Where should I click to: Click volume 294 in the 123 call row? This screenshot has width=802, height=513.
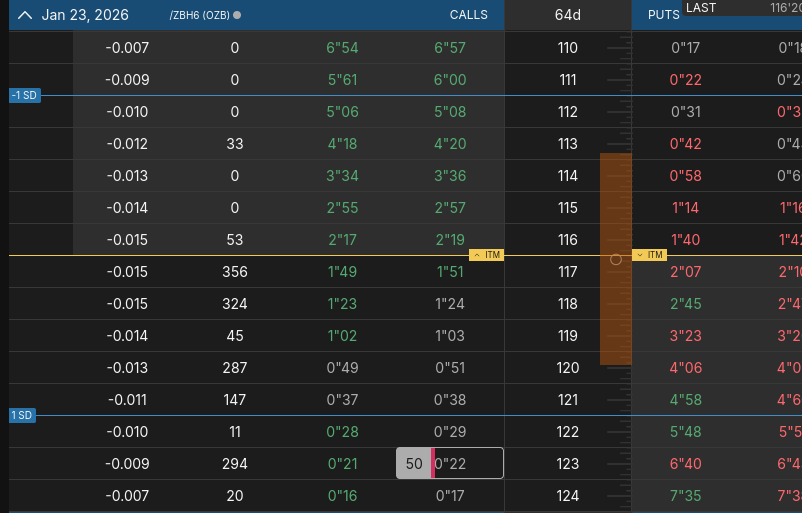tap(235, 463)
